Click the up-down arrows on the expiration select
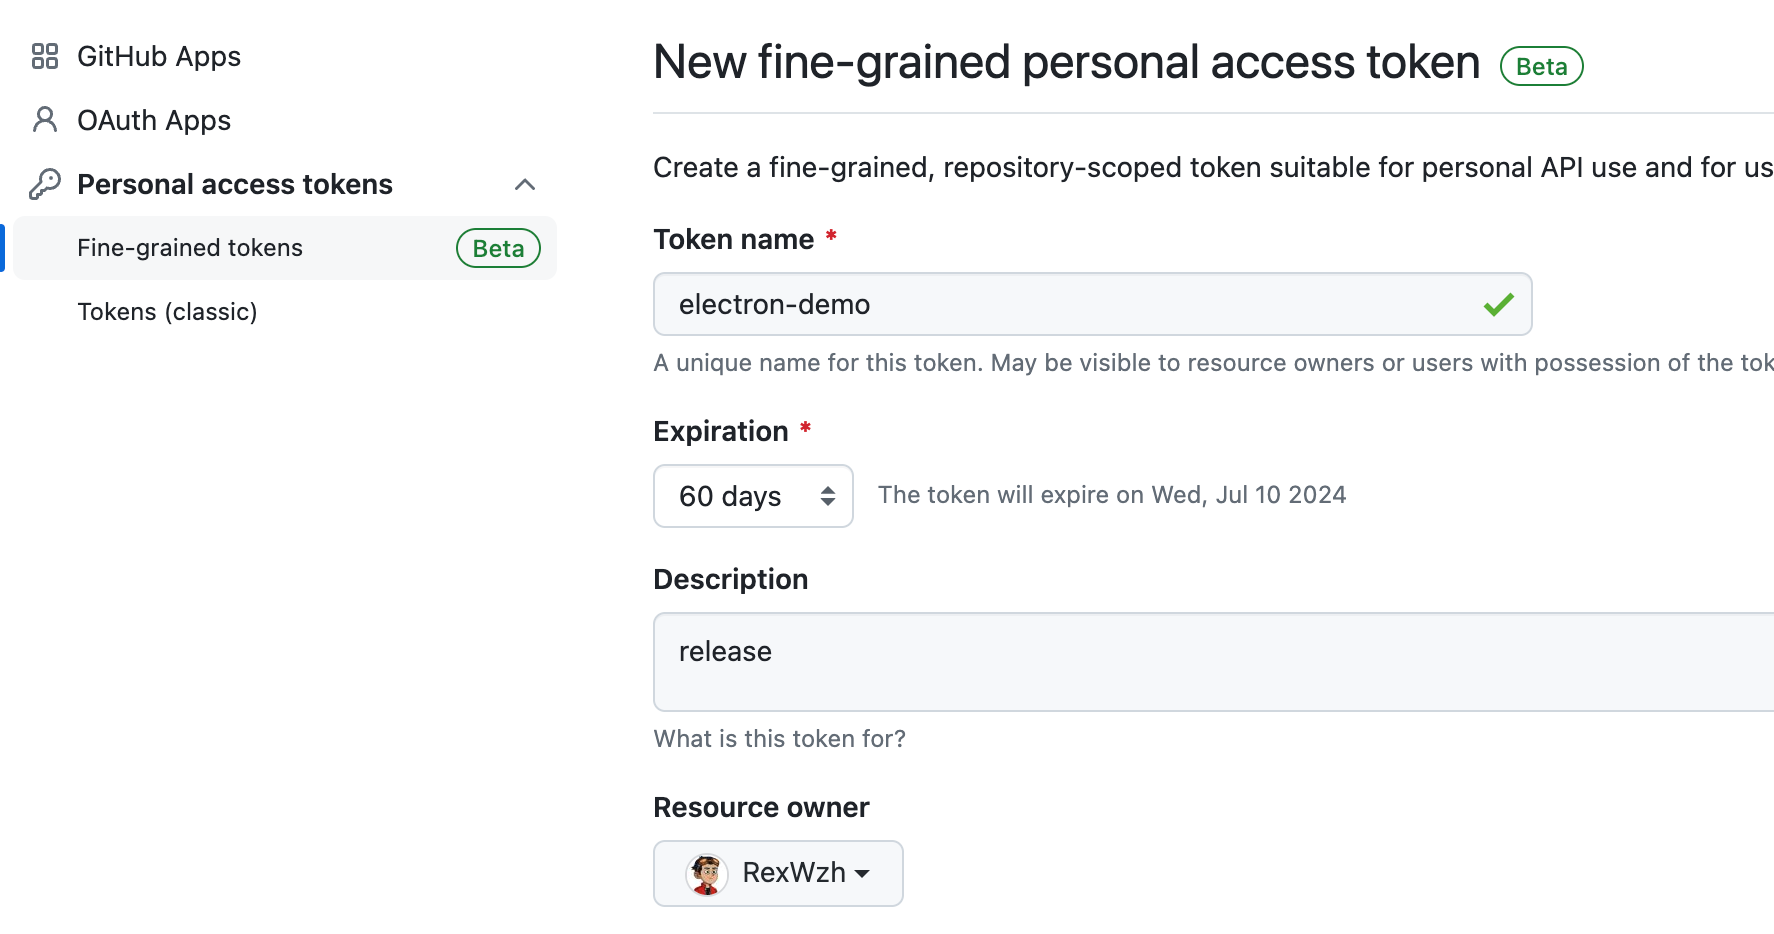The width and height of the screenshot is (1774, 934). (x=828, y=496)
